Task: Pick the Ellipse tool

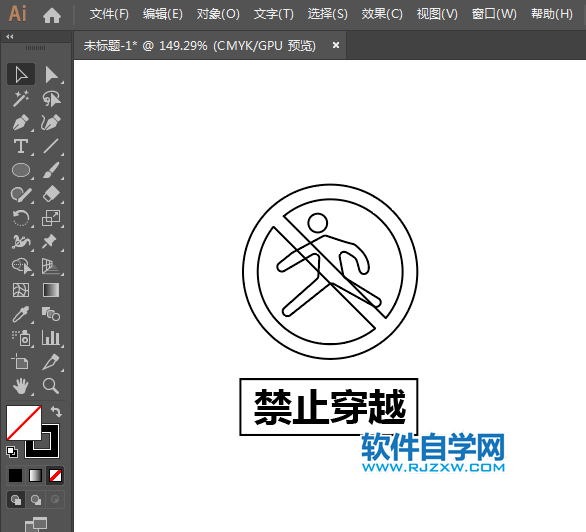Action: (21, 170)
